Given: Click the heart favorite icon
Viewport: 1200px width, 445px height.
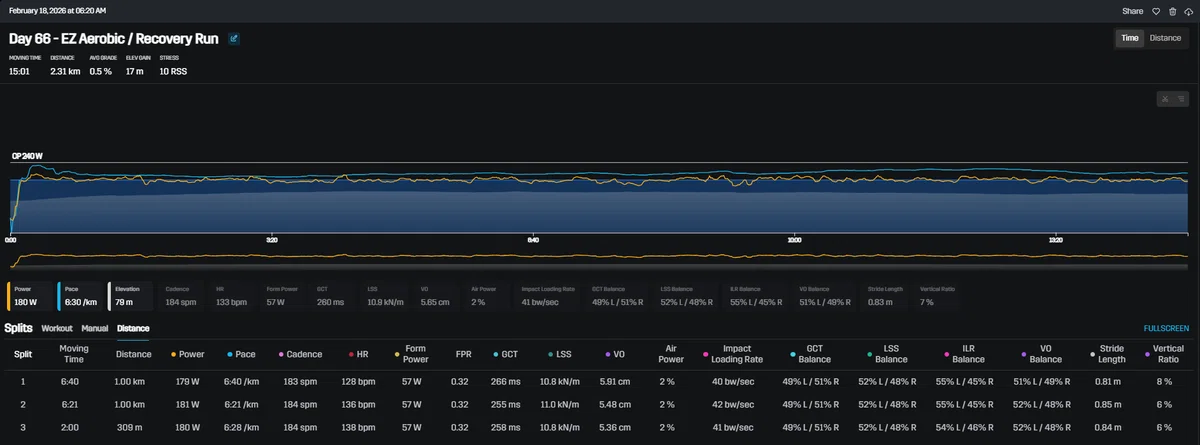Looking at the screenshot, I should [x=1155, y=11].
